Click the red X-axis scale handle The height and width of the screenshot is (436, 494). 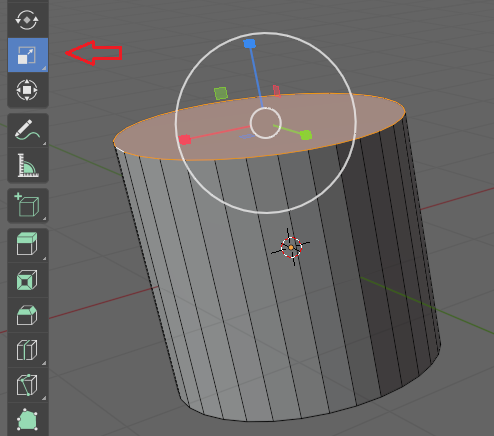(185, 139)
